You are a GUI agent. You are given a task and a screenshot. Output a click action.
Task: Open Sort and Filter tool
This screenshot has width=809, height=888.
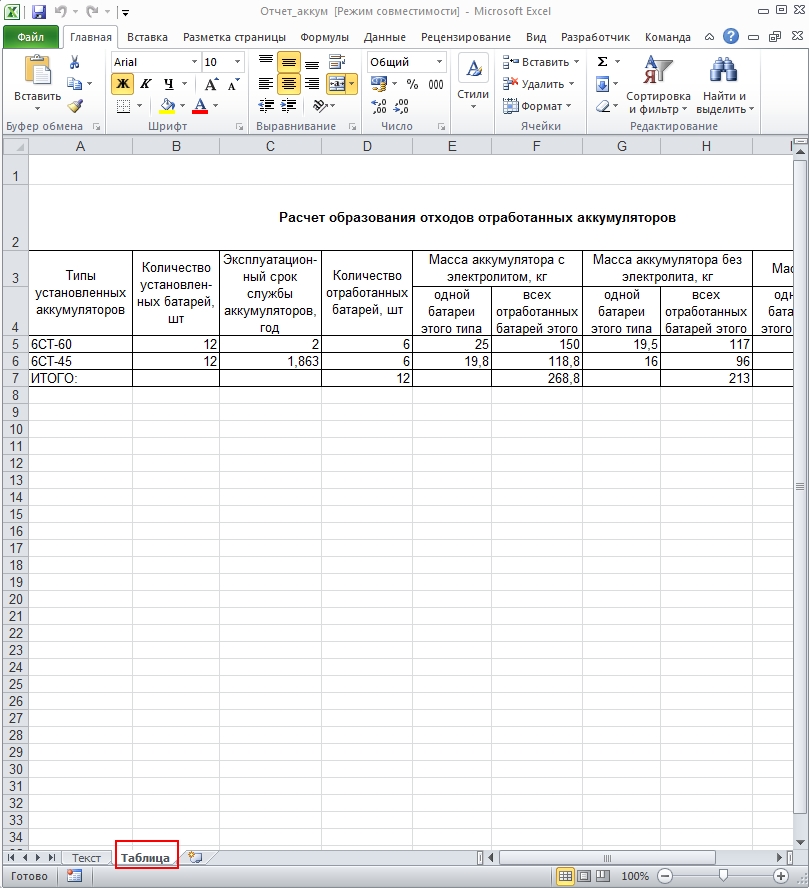click(658, 85)
